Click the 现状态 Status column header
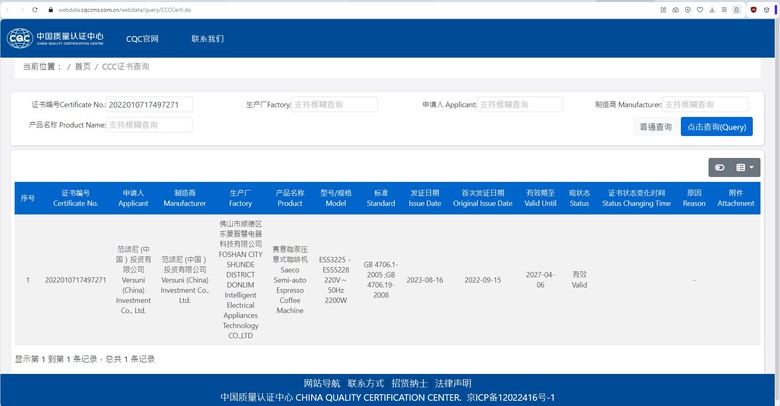 click(x=579, y=198)
